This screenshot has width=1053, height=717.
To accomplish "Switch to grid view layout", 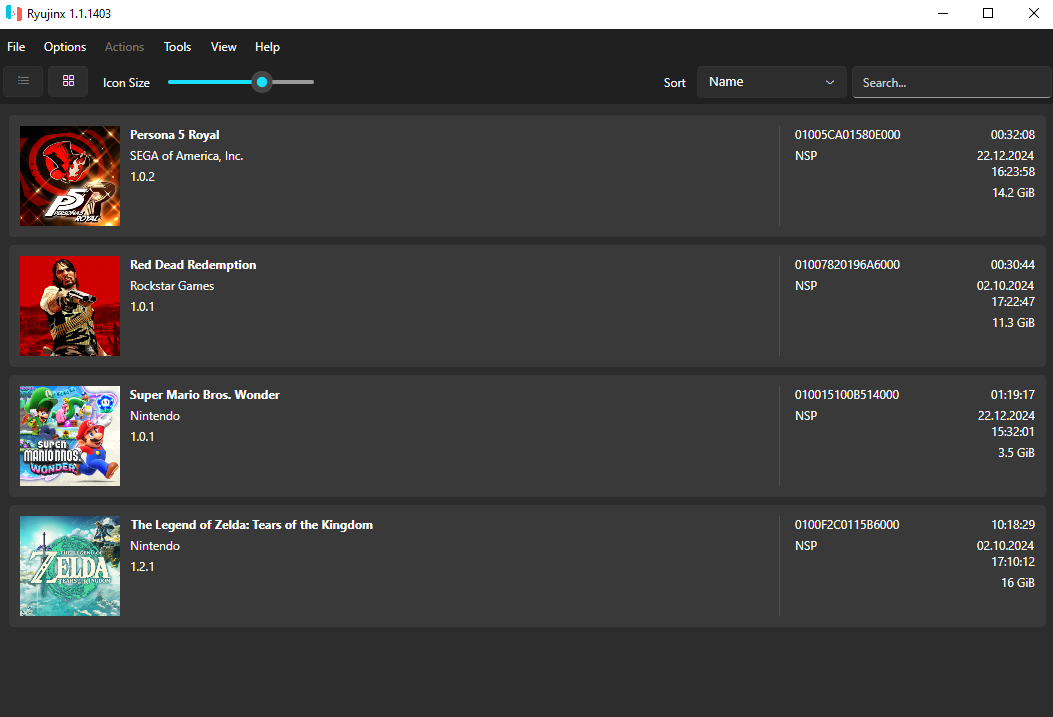I will [68, 81].
